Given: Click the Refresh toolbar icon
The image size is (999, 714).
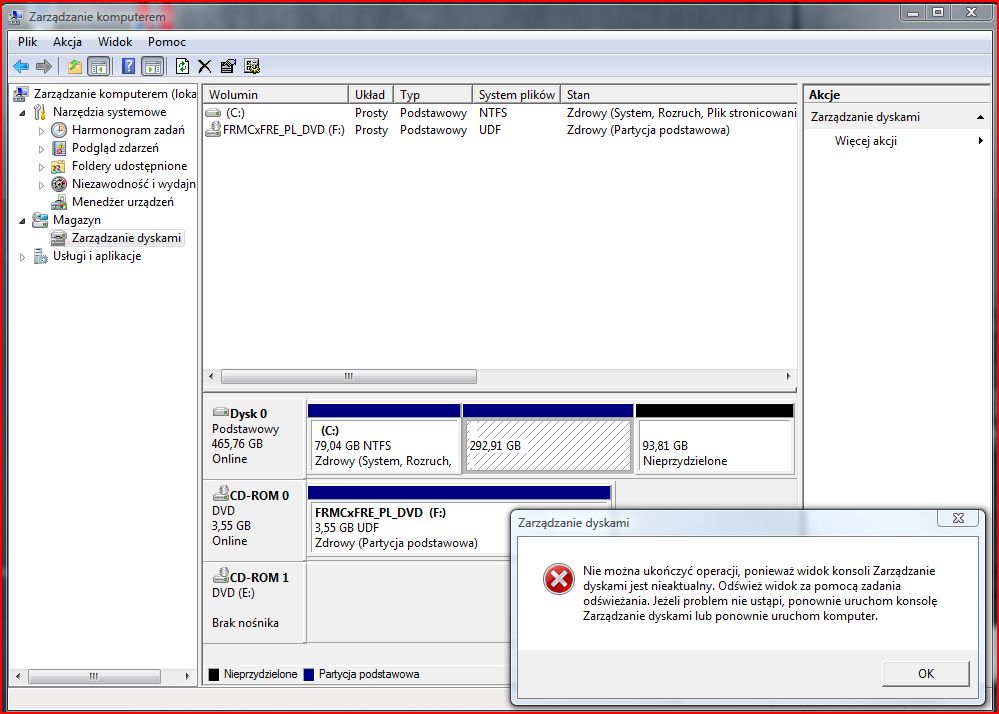Looking at the screenshot, I should [x=182, y=66].
